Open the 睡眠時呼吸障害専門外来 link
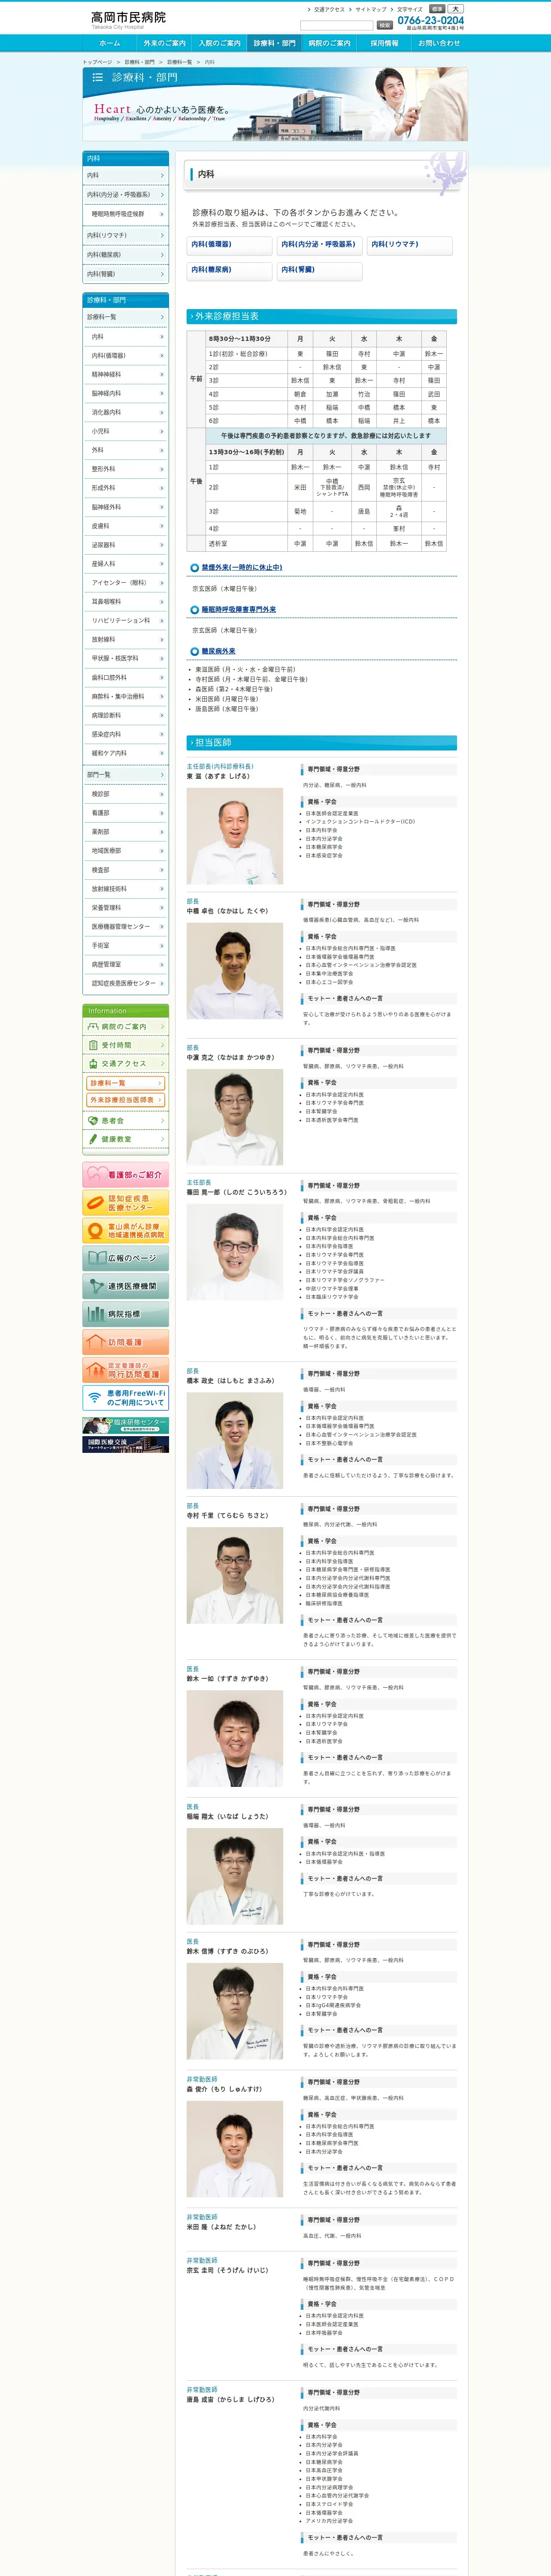This screenshot has width=551, height=2576. point(238,610)
